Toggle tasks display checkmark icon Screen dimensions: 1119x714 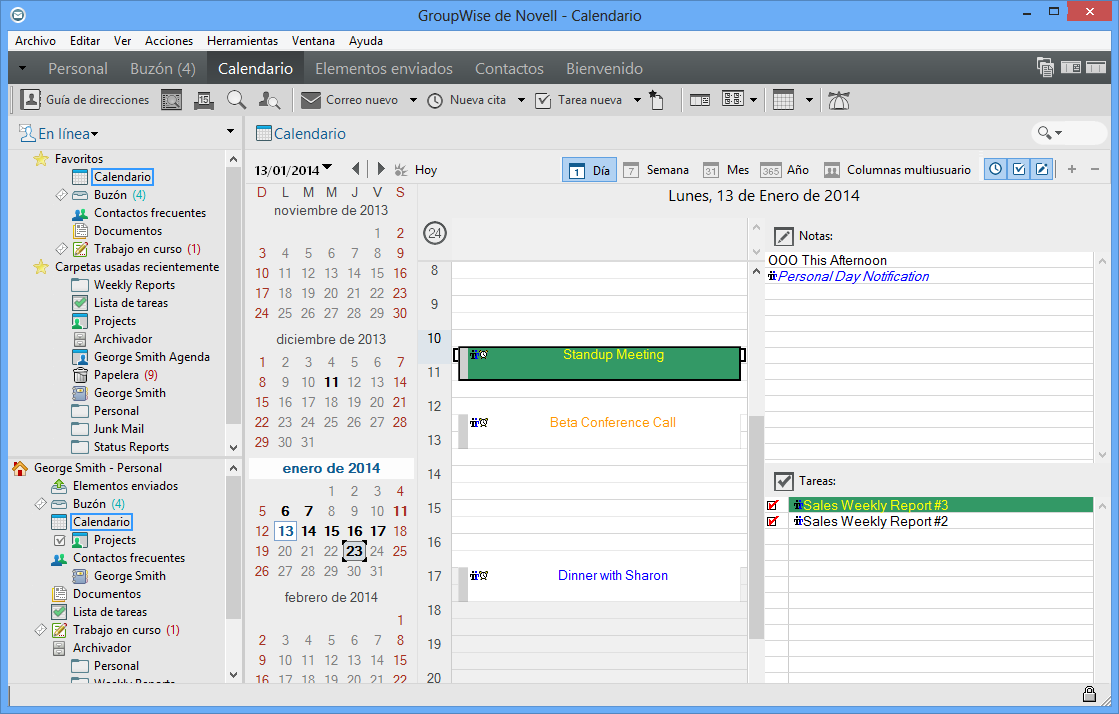point(1019,169)
